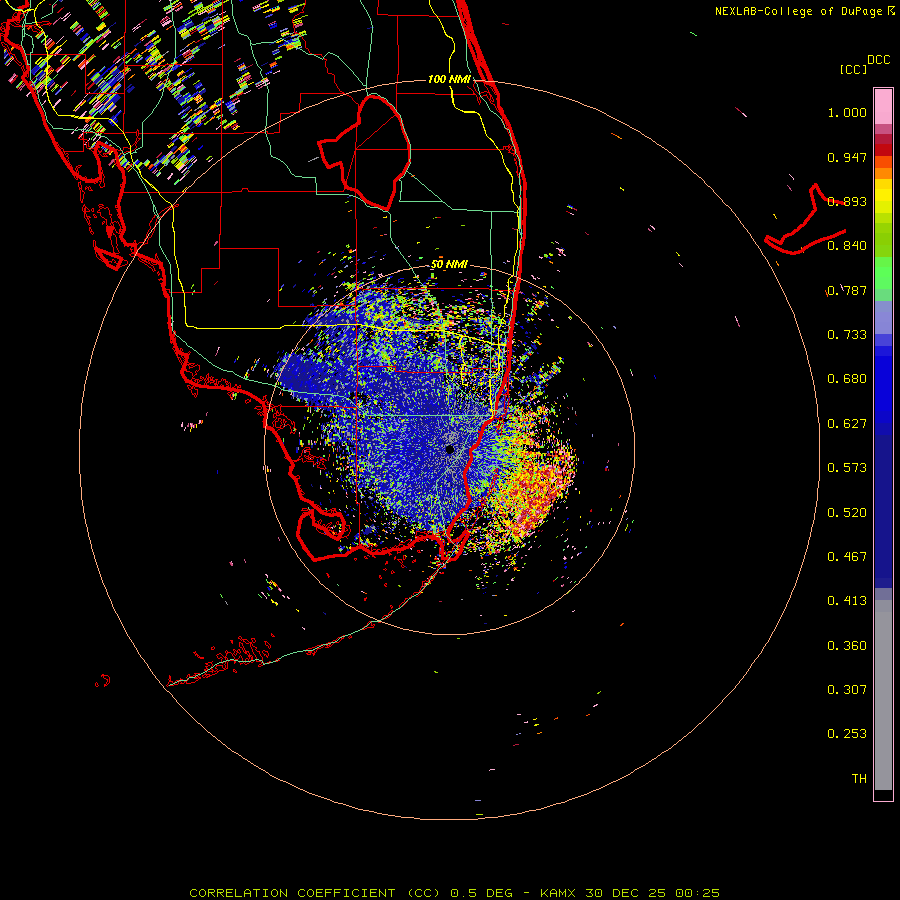
Task: Click the 1.000 value on the scale
Action: (847, 112)
